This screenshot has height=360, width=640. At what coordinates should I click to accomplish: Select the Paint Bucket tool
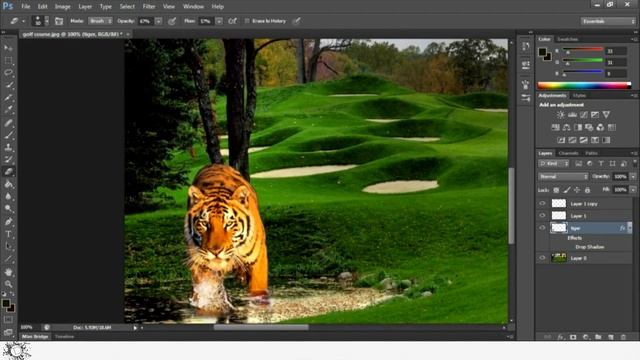[8, 184]
